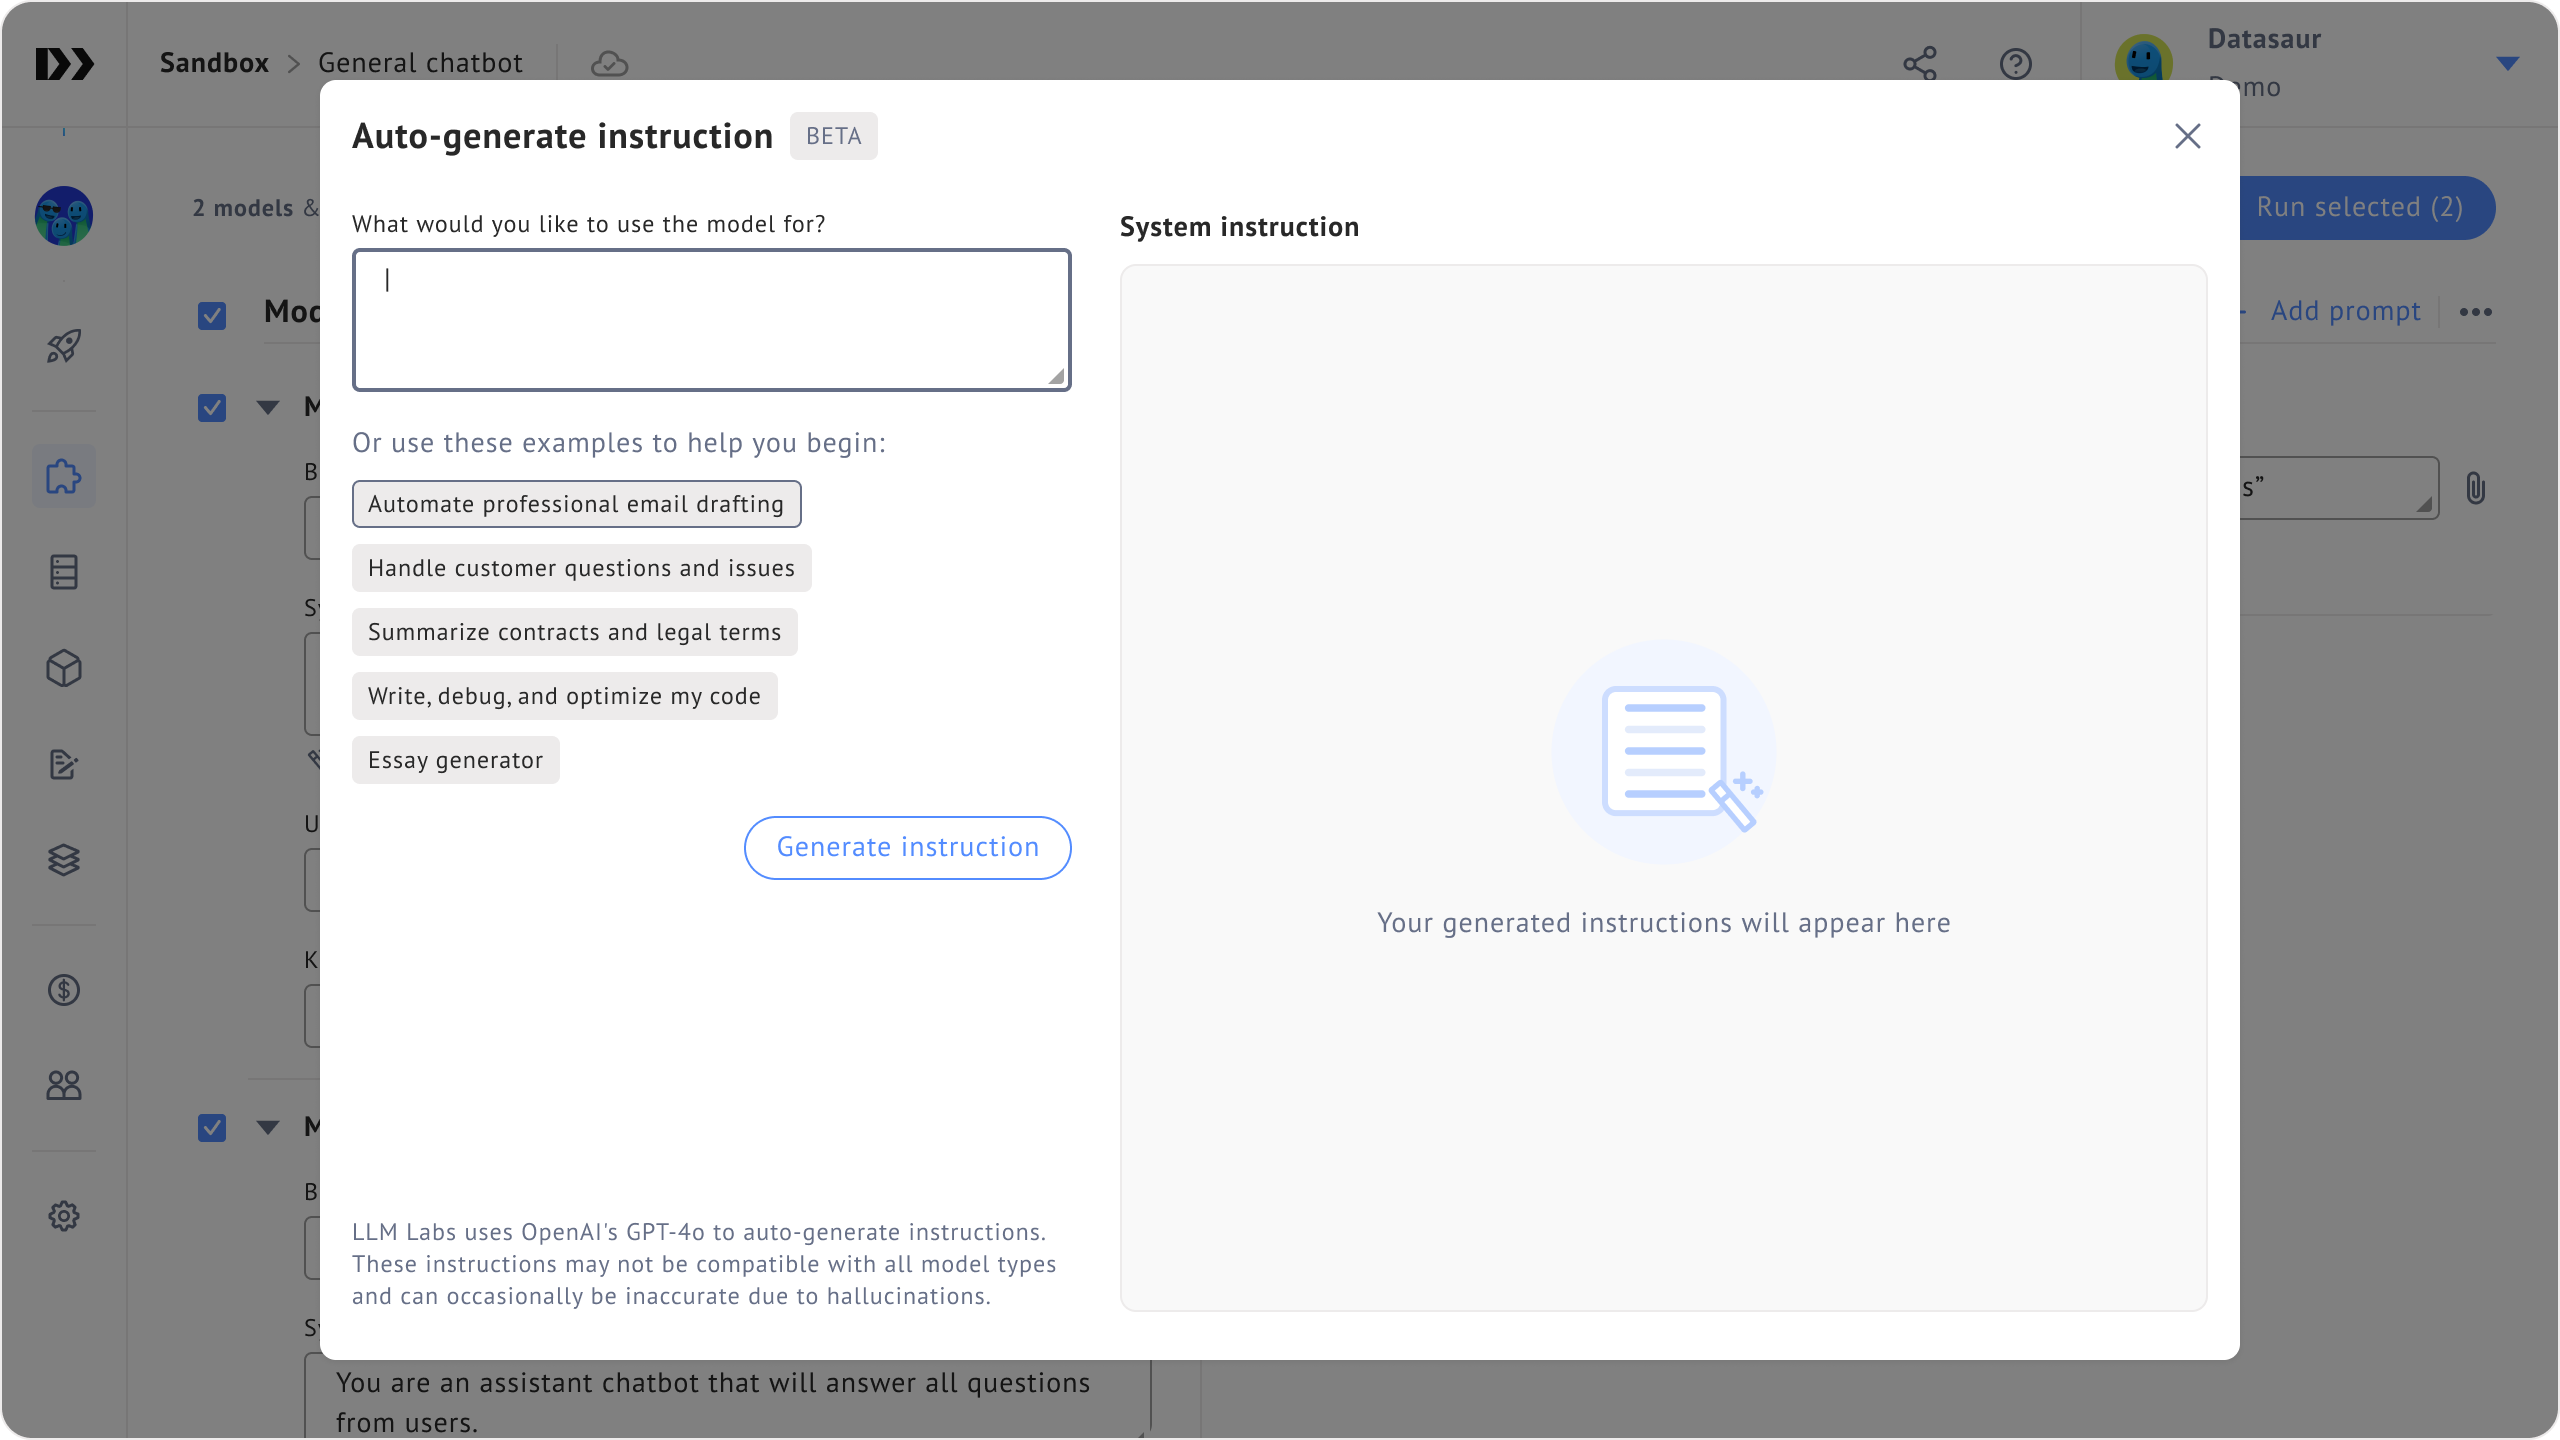The height and width of the screenshot is (1440, 2560).
Task: Uncheck the first model's checkbox
Action: pos(212,408)
